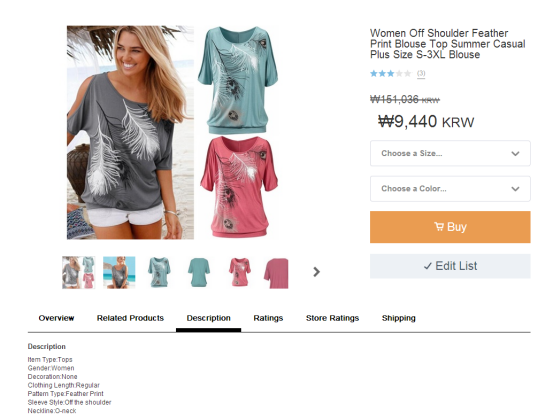Click the star rating icons
This screenshot has height=420, width=554.
[x=390, y=73]
